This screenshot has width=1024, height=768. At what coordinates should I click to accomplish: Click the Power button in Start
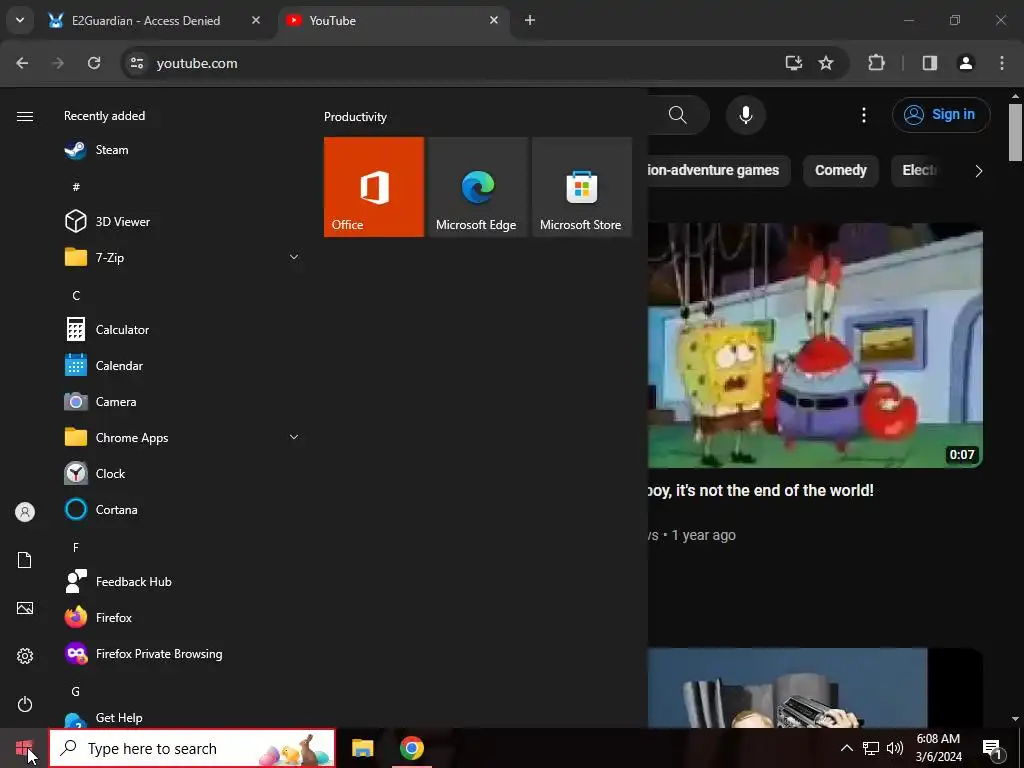(25, 704)
